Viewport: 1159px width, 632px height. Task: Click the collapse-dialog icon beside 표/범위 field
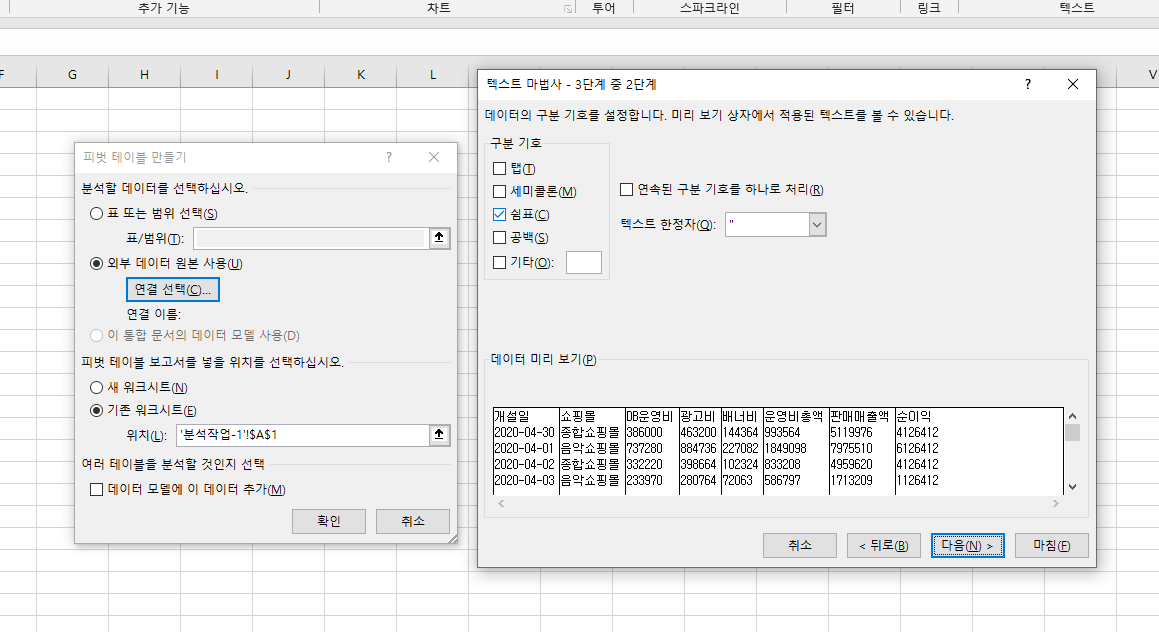pos(439,238)
